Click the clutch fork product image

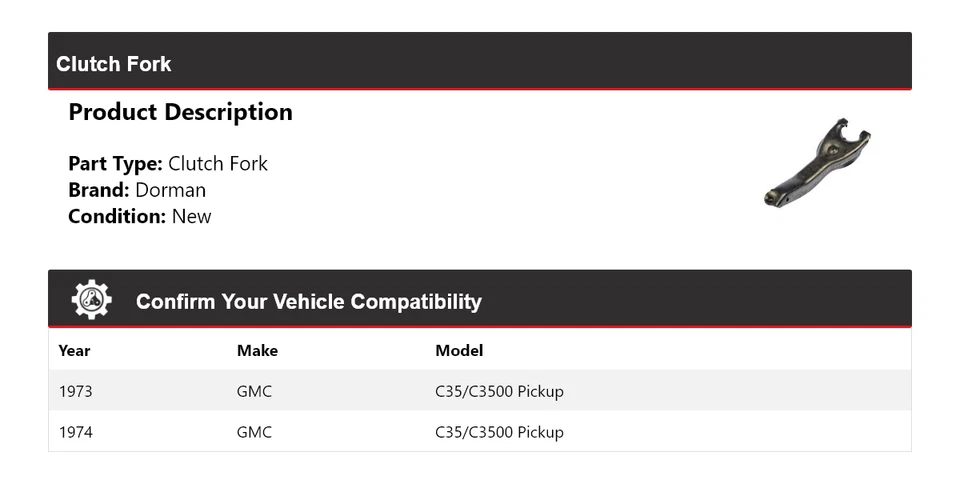816,162
